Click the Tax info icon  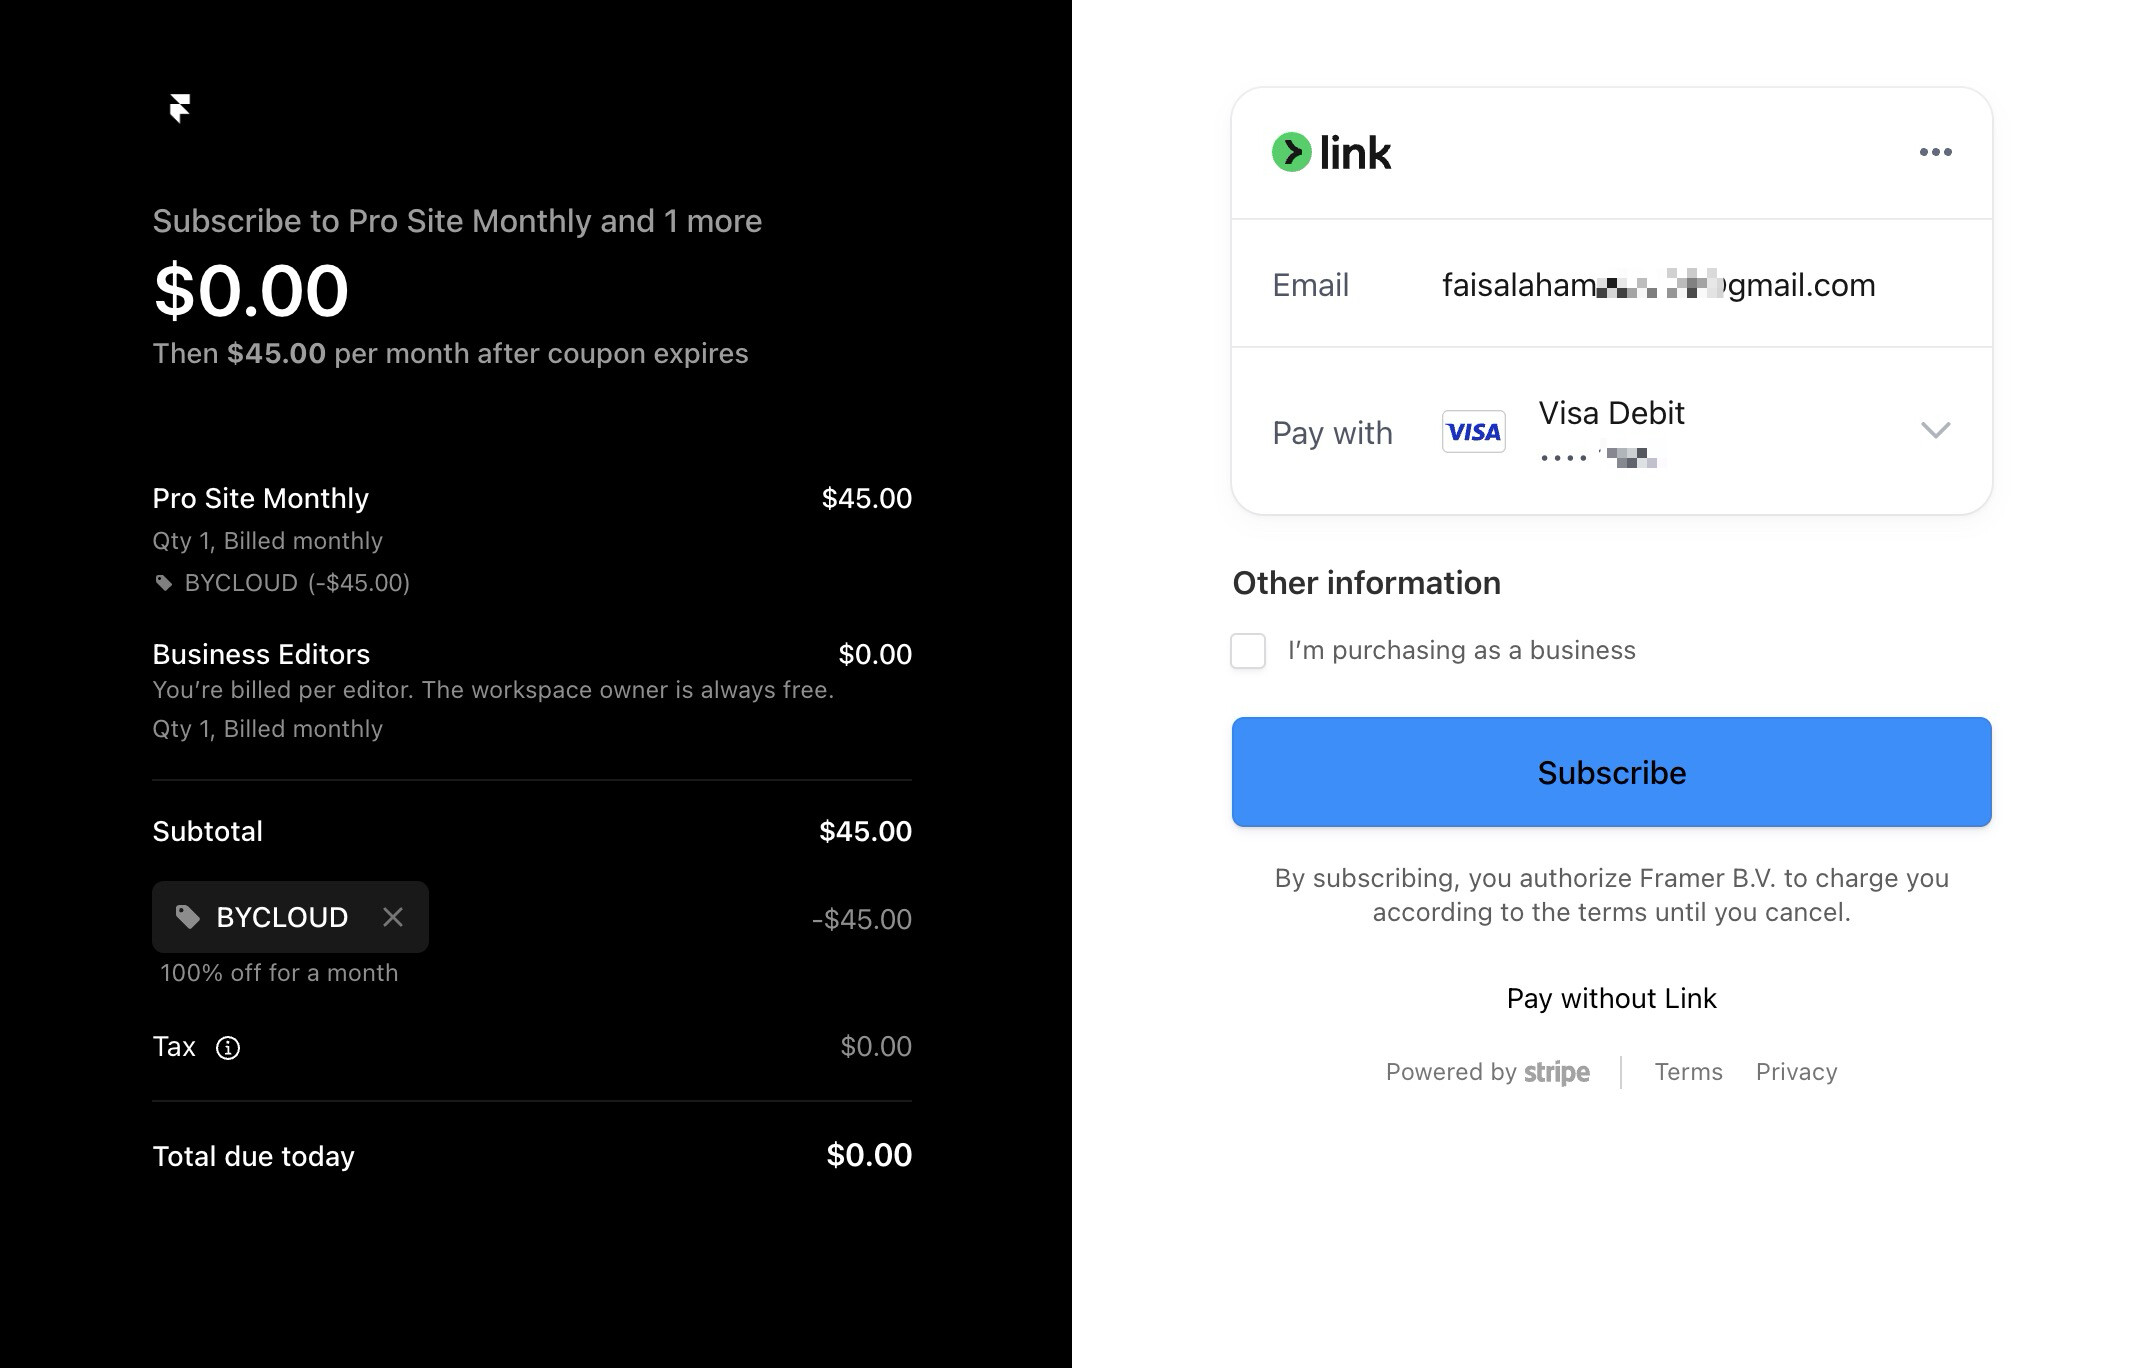click(x=228, y=1048)
